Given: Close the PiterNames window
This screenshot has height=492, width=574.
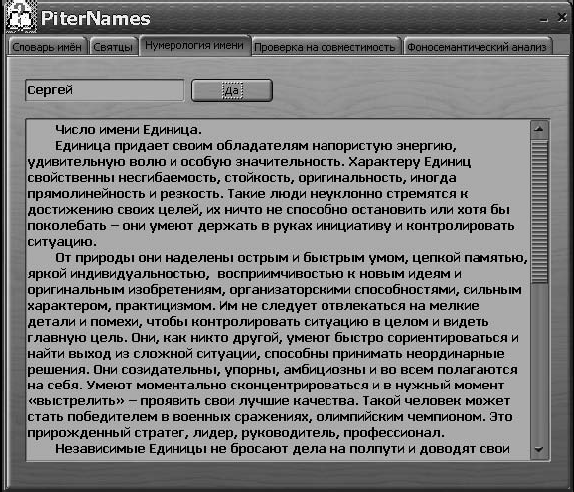Looking at the screenshot, I should coord(562,18).
